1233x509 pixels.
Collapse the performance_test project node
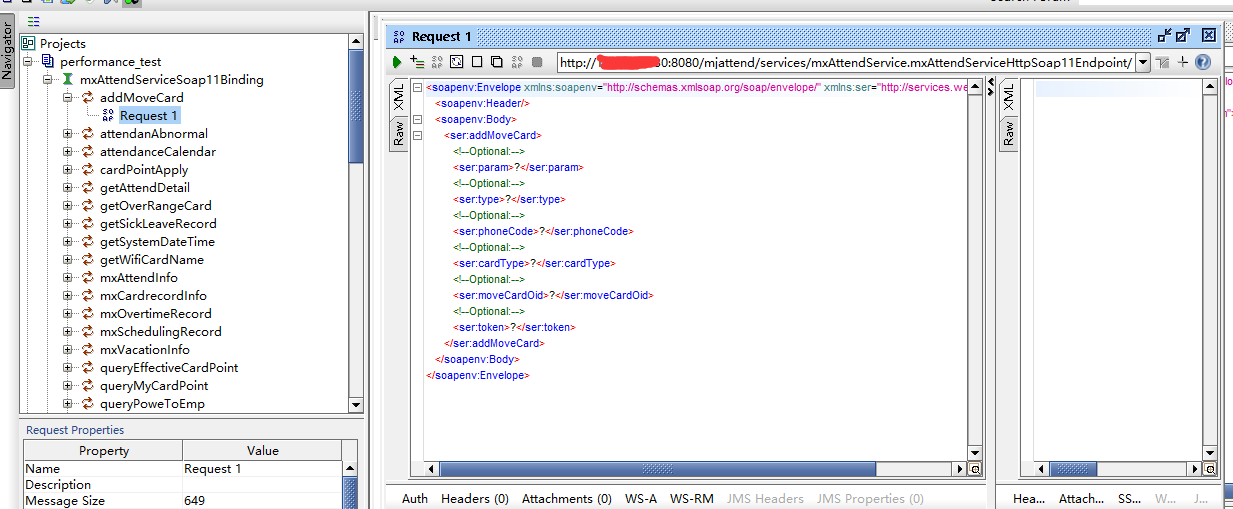[x=28, y=61]
